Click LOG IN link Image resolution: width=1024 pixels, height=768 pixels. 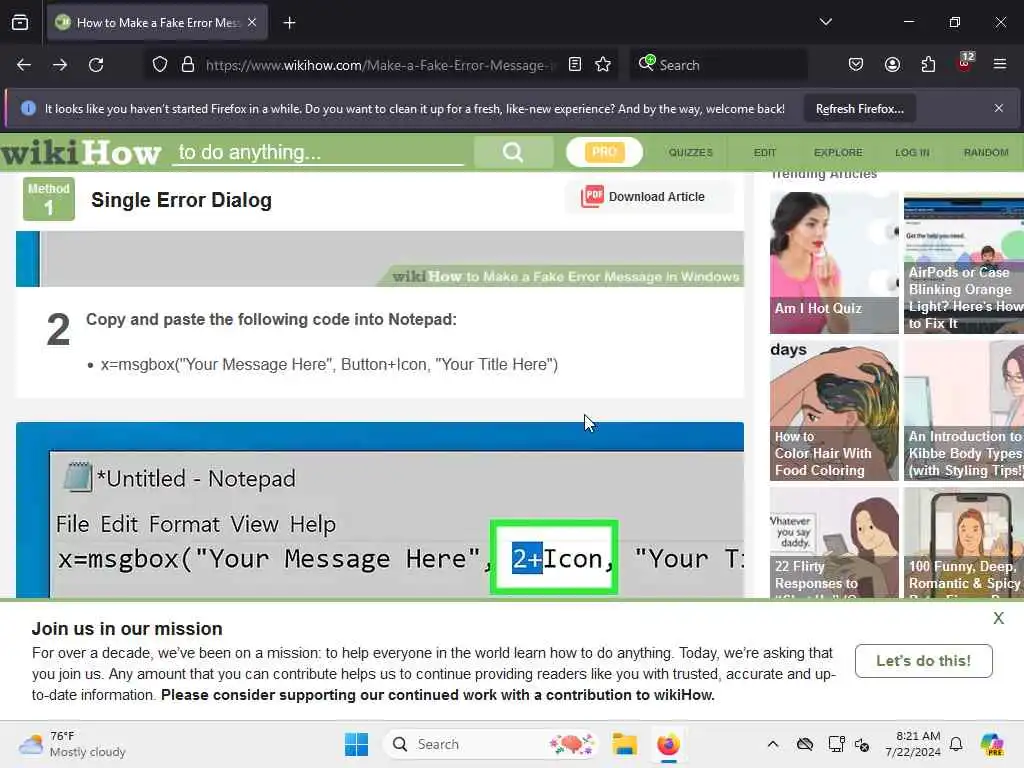click(912, 152)
